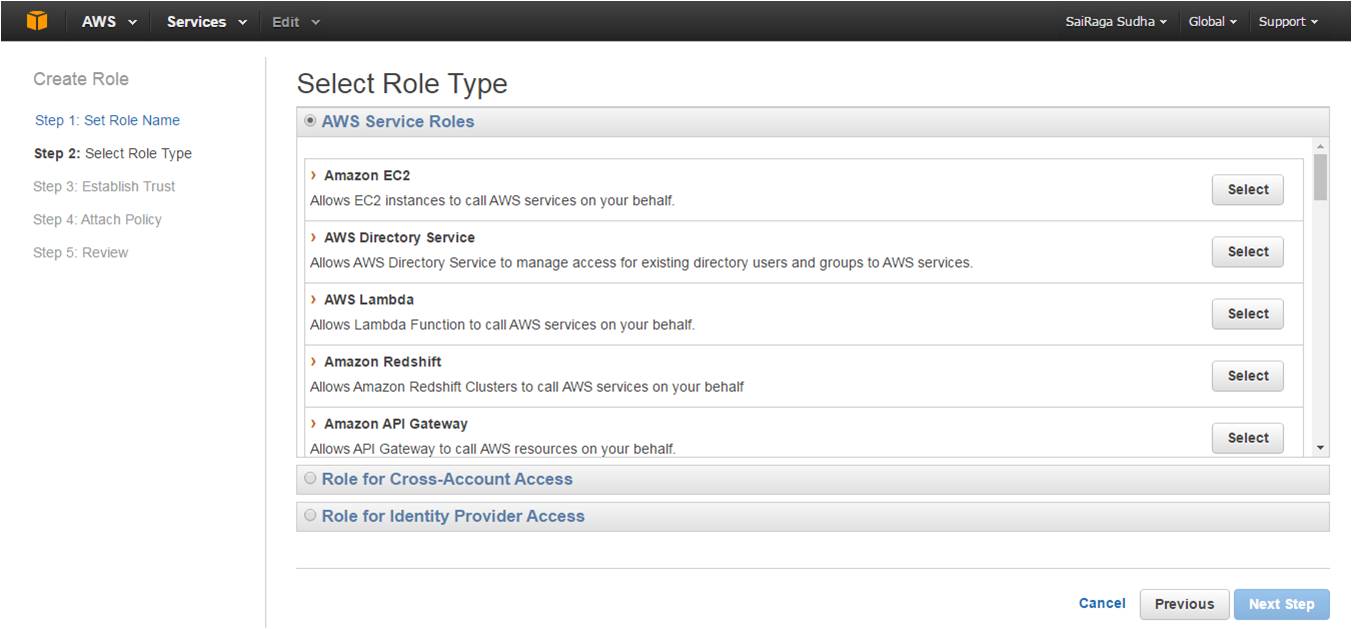The width and height of the screenshot is (1352, 629).
Task: Expand the AWS Directory Service arrow
Action: (314, 237)
